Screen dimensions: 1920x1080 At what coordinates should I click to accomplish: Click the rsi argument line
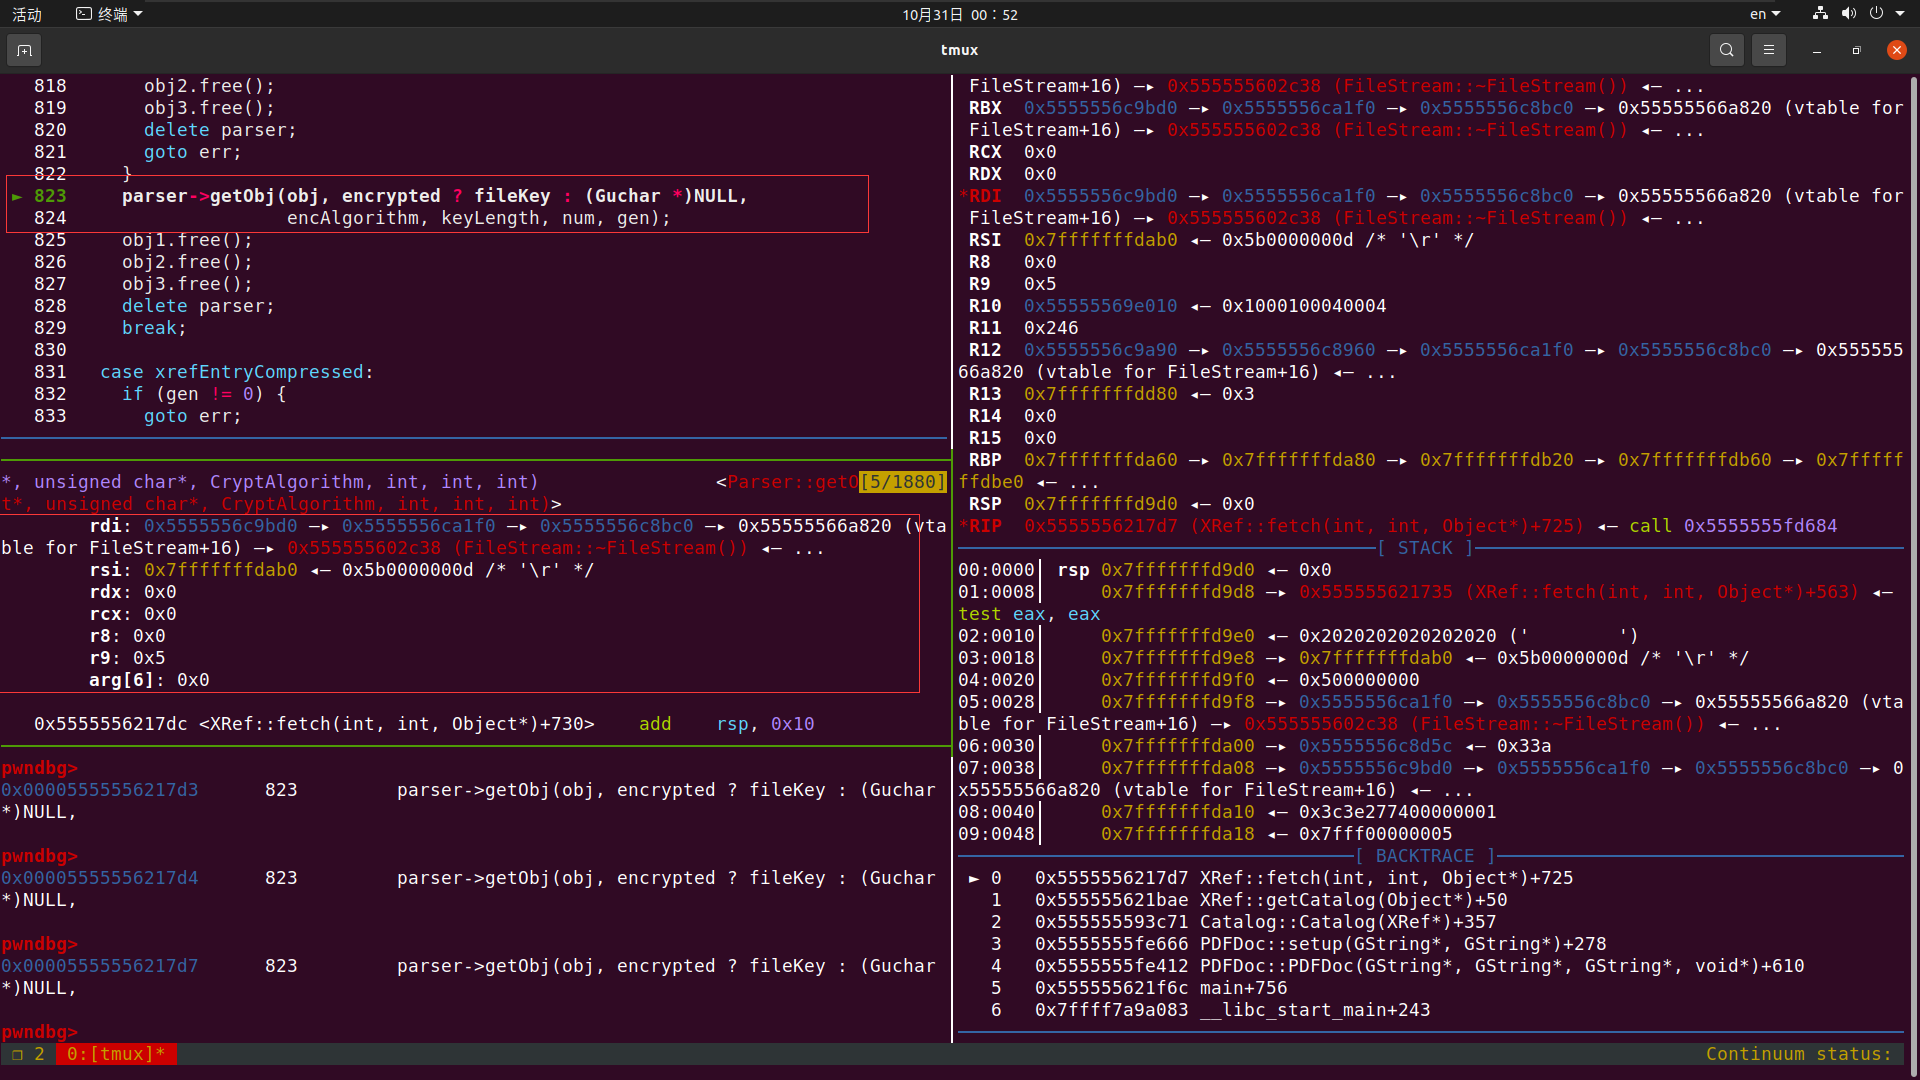tap(342, 570)
